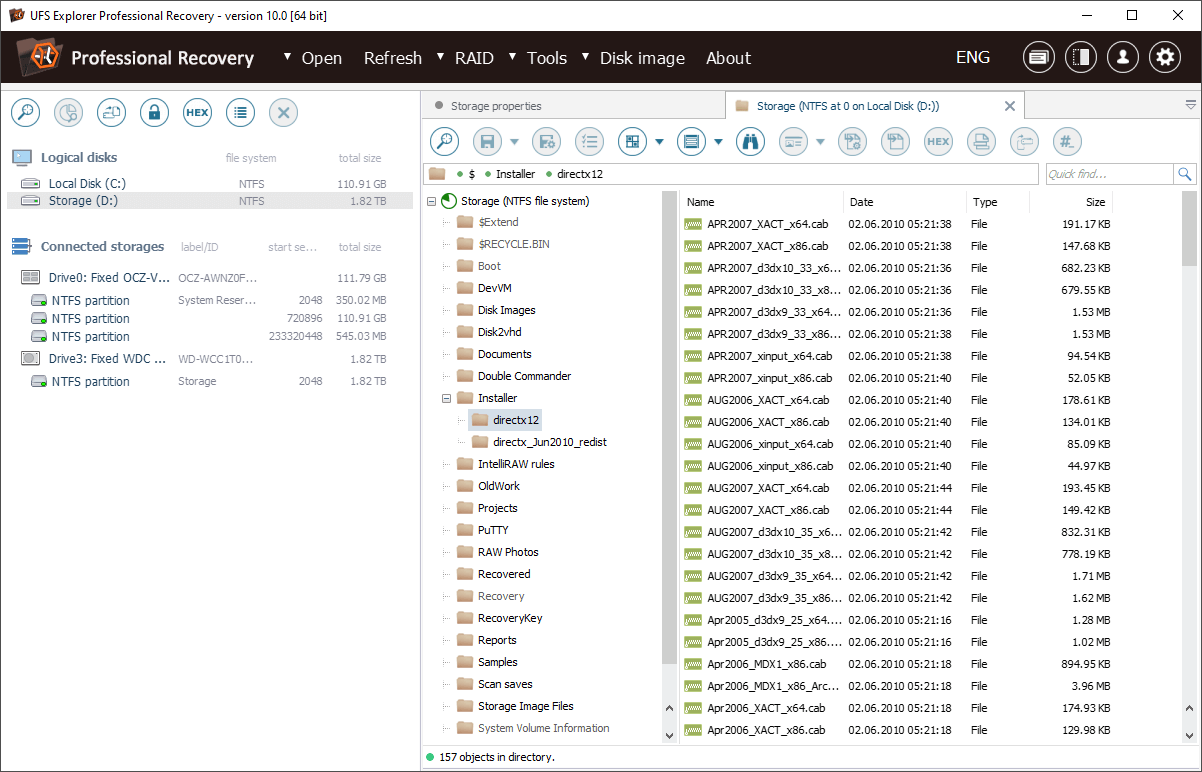Click the checklist icon in file toolbar
Image resolution: width=1202 pixels, height=772 pixels.
[x=589, y=142]
